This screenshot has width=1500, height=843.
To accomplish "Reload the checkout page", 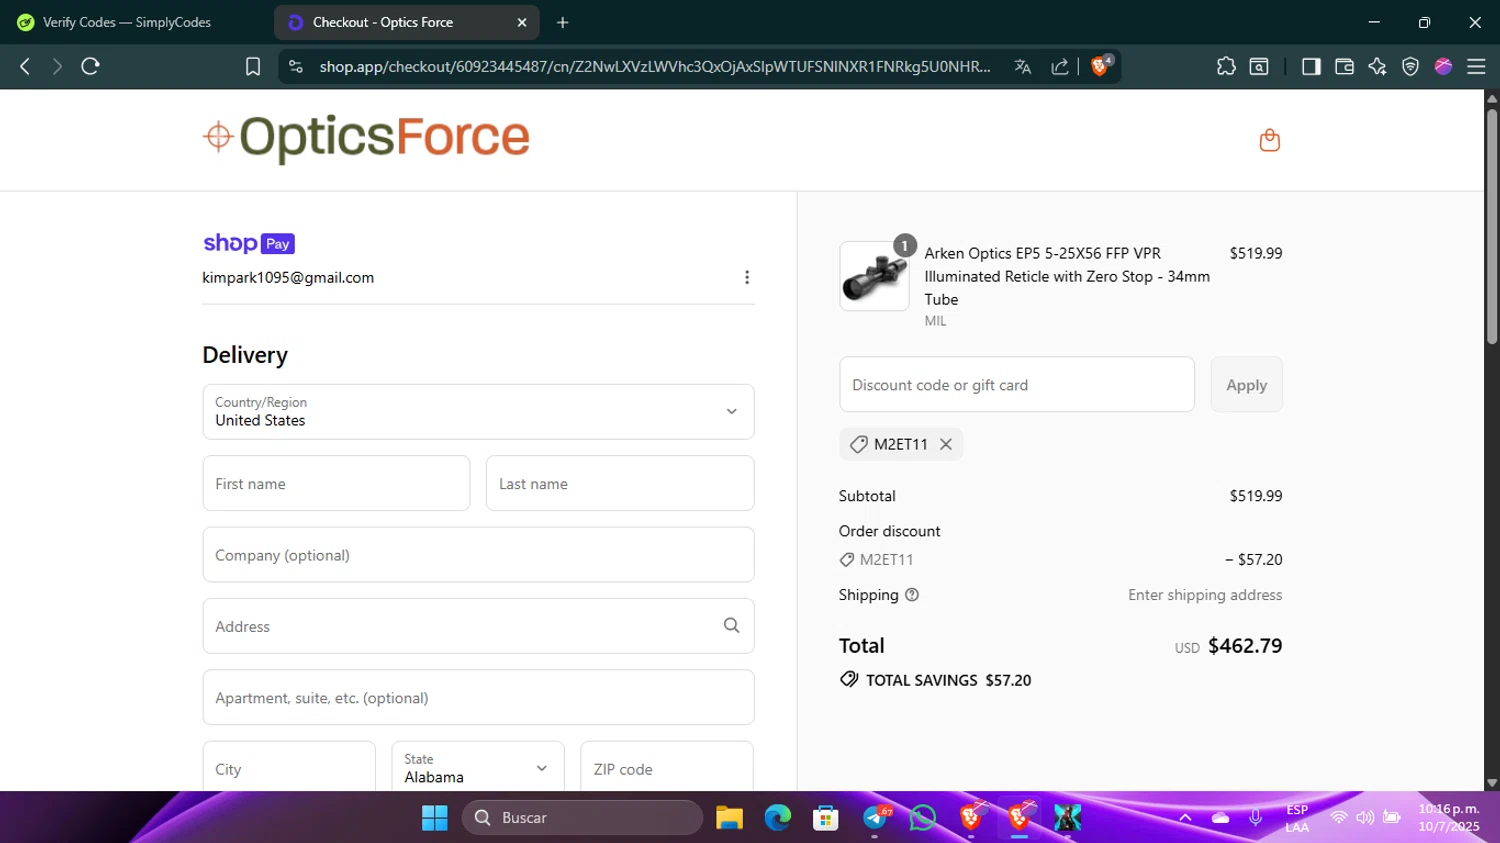I will (x=90, y=66).
